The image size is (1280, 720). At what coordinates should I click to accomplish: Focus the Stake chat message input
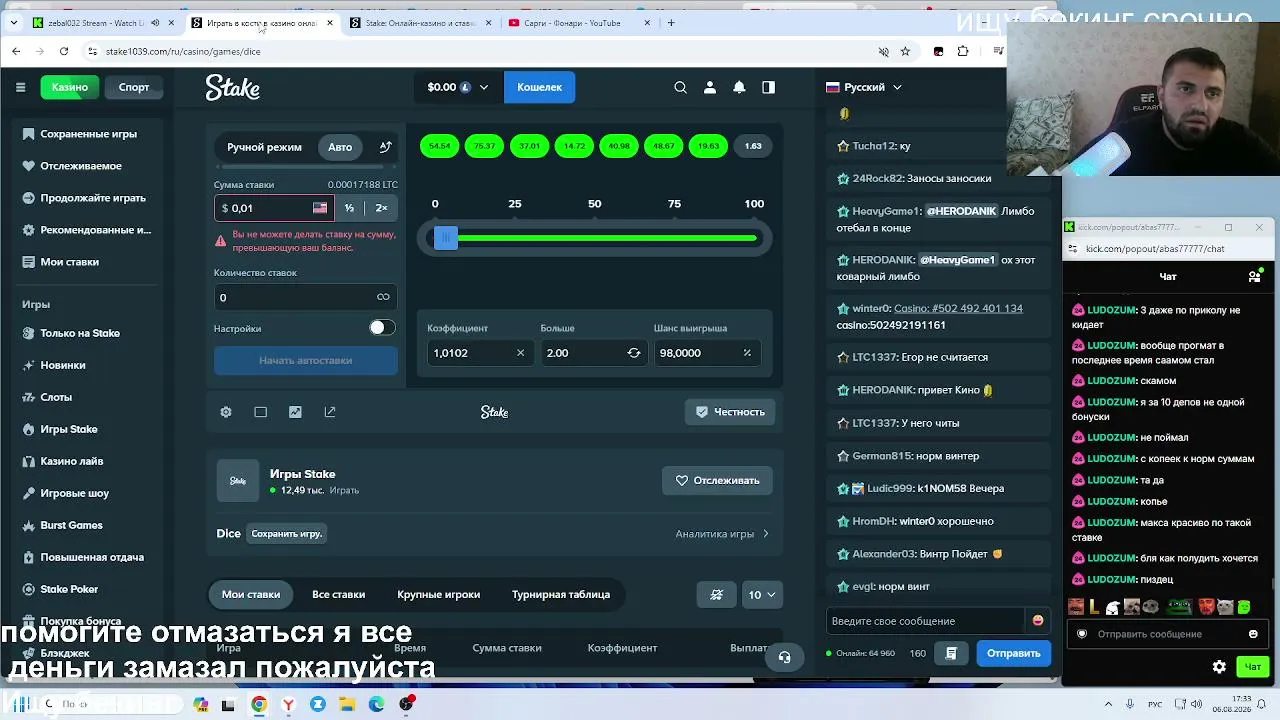(927, 621)
